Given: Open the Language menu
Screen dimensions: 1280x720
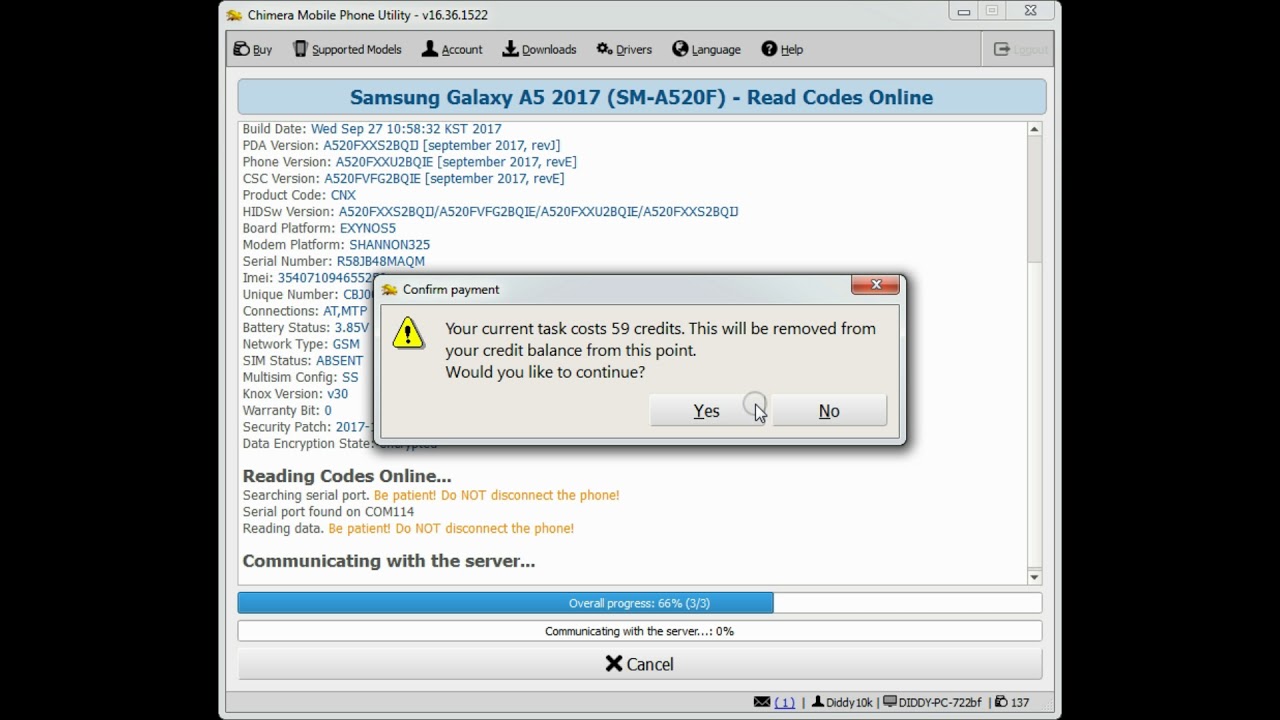Looking at the screenshot, I should click(x=707, y=49).
